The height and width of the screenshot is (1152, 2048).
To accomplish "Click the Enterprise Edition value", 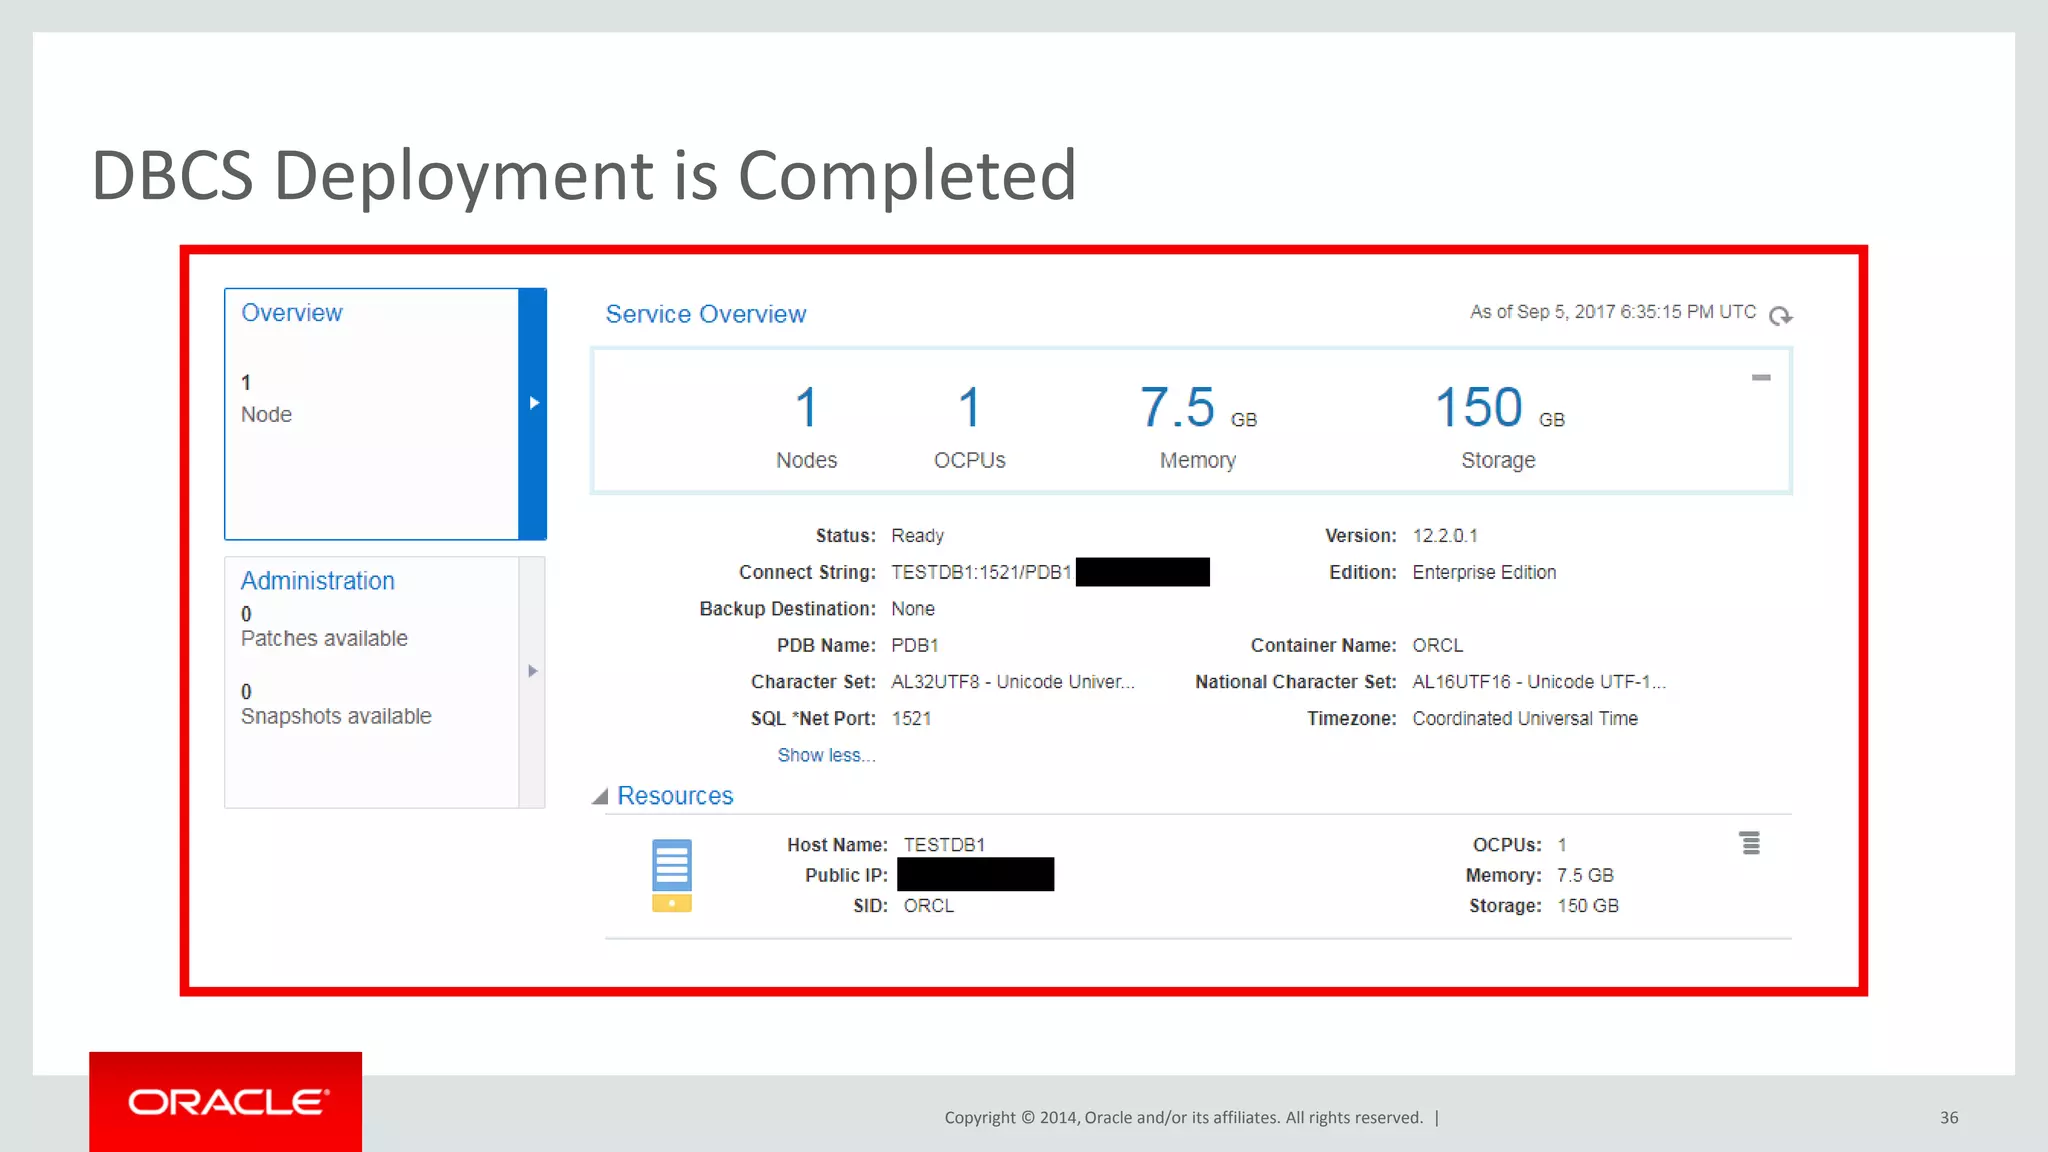I will (x=1484, y=572).
